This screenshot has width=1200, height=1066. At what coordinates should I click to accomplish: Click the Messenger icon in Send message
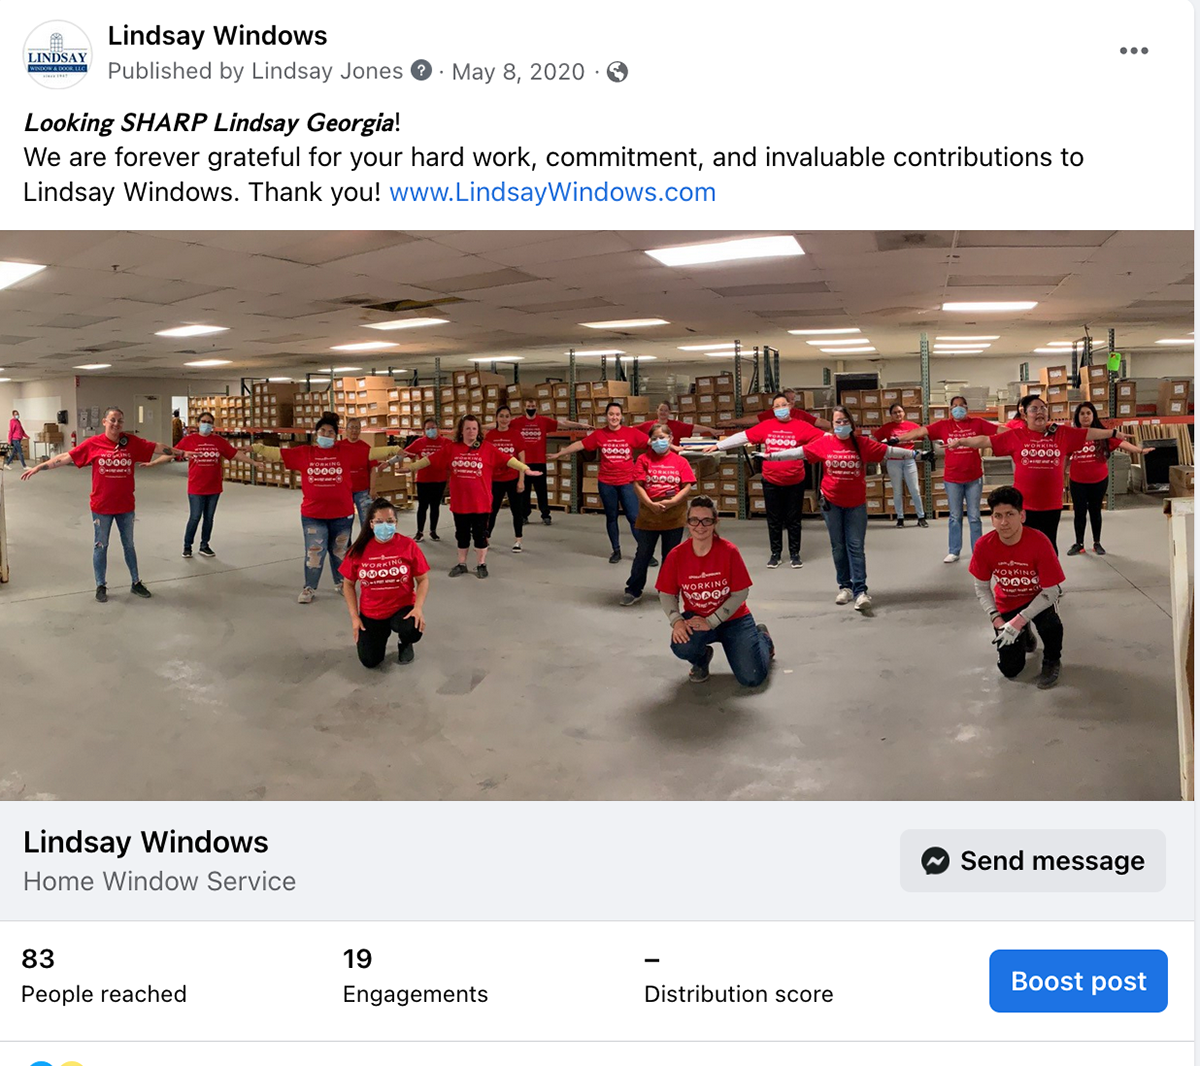pyautogui.click(x=935, y=861)
